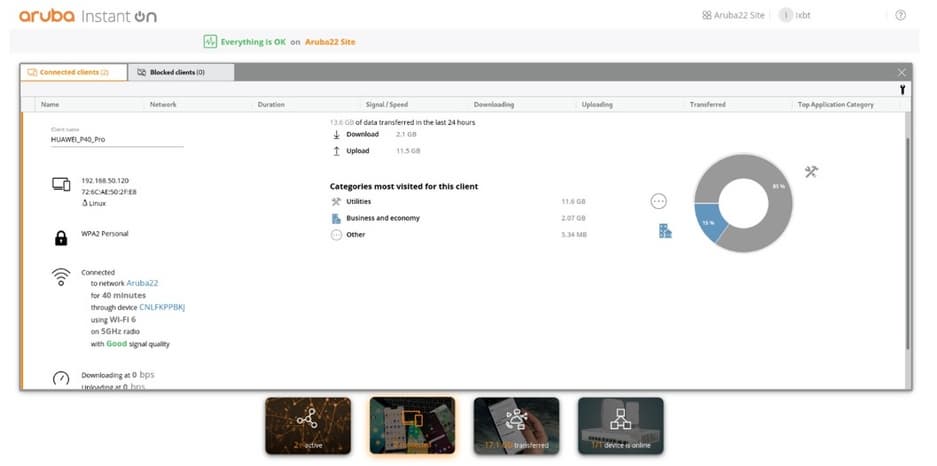Image resolution: width=937 pixels, height=466 pixels.
Task: Sort by the Uploading column header
Action: click(597, 105)
